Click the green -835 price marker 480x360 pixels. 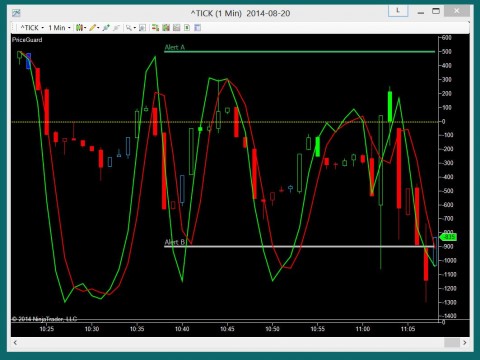(449, 237)
